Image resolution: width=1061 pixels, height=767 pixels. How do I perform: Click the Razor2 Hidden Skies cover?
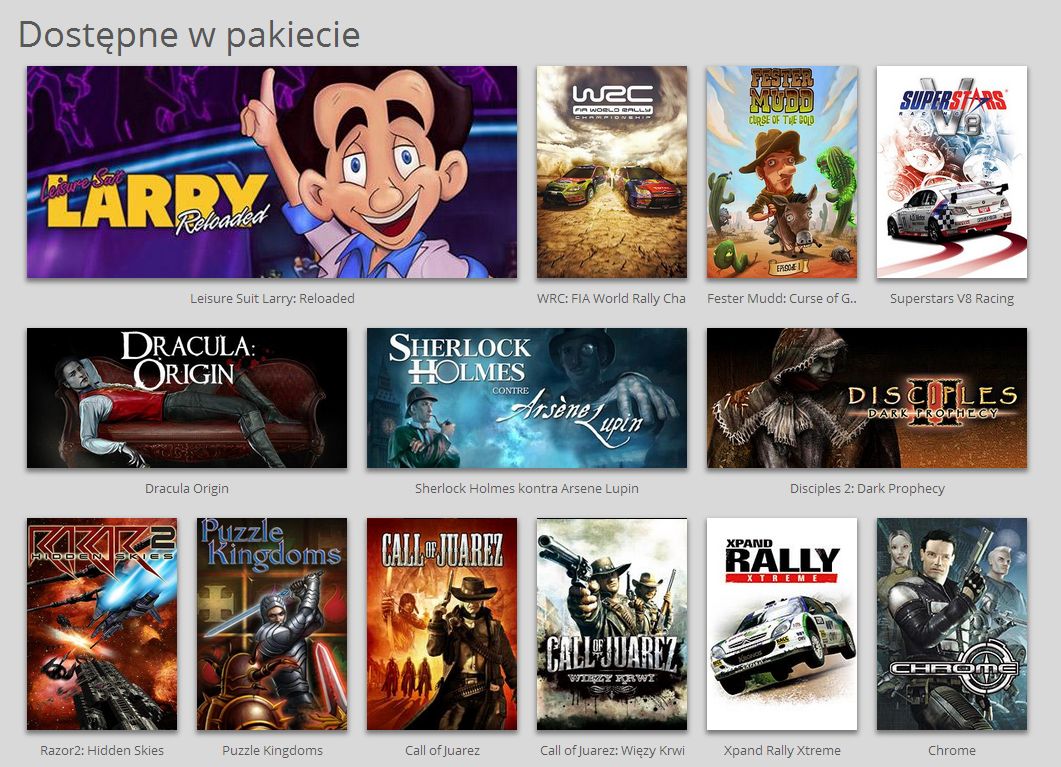102,624
